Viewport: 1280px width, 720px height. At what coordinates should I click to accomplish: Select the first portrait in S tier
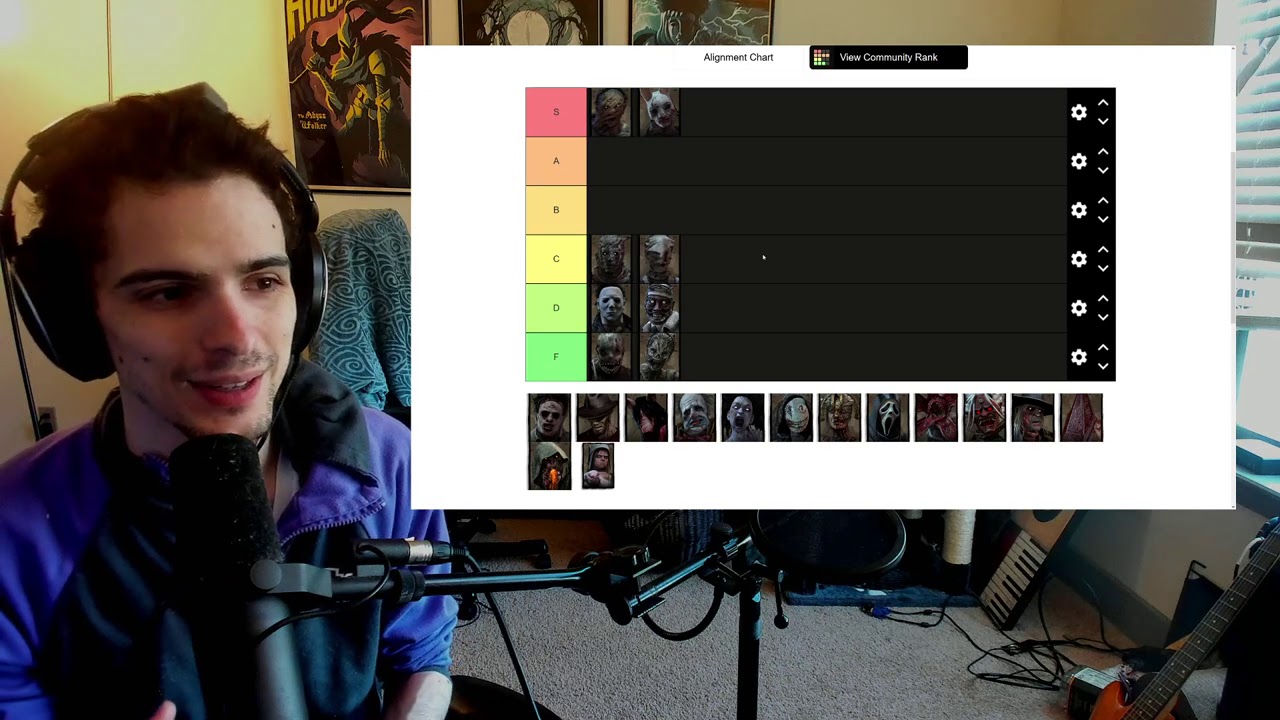click(x=611, y=112)
